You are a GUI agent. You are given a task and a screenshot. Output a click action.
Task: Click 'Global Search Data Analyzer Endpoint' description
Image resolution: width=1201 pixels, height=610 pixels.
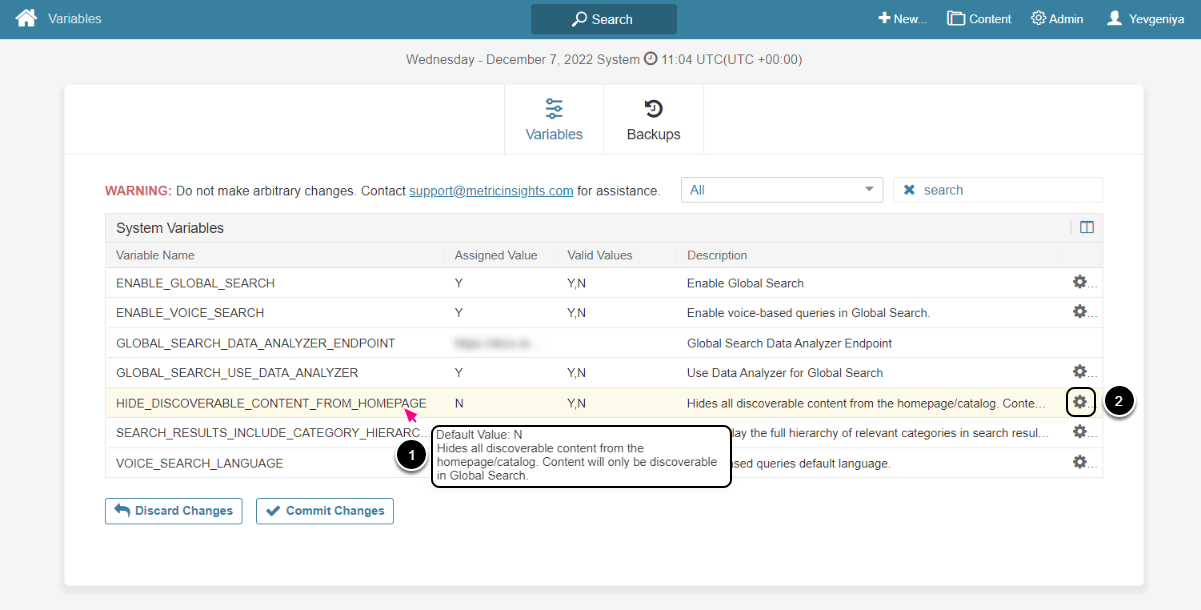pos(787,343)
